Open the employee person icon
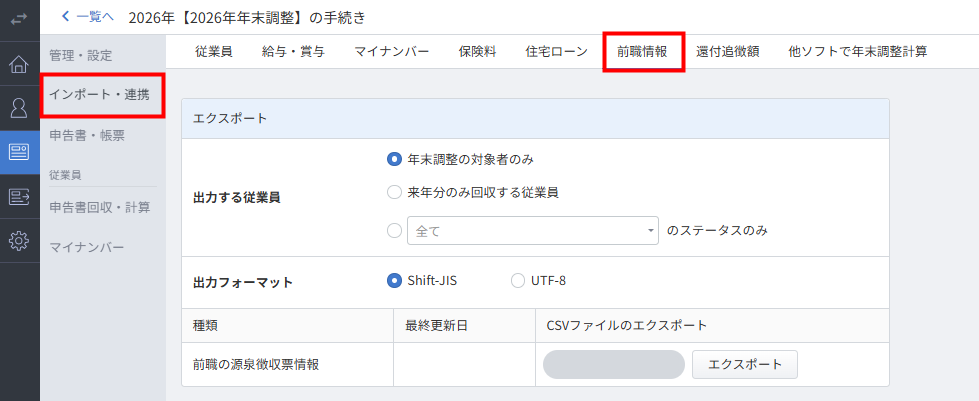Image resolution: width=979 pixels, height=401 pixels. pos(19,108)
